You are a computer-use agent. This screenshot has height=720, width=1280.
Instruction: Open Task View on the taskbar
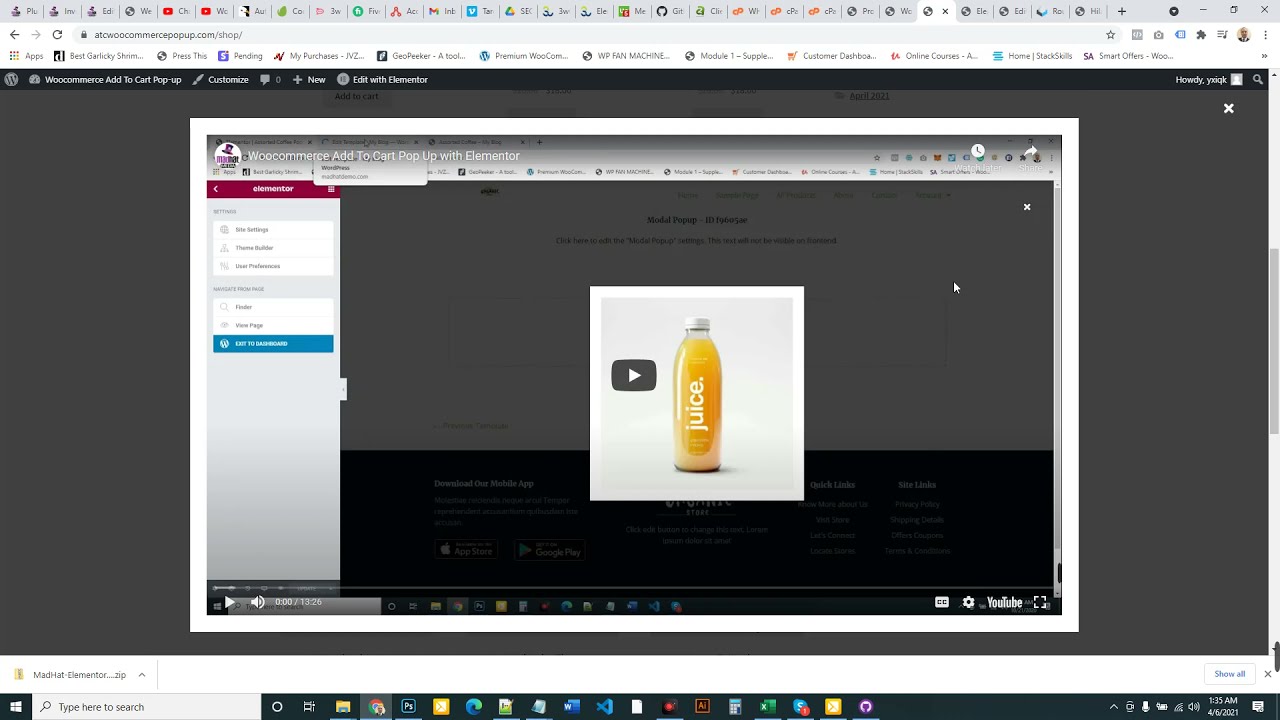[309, 706]
